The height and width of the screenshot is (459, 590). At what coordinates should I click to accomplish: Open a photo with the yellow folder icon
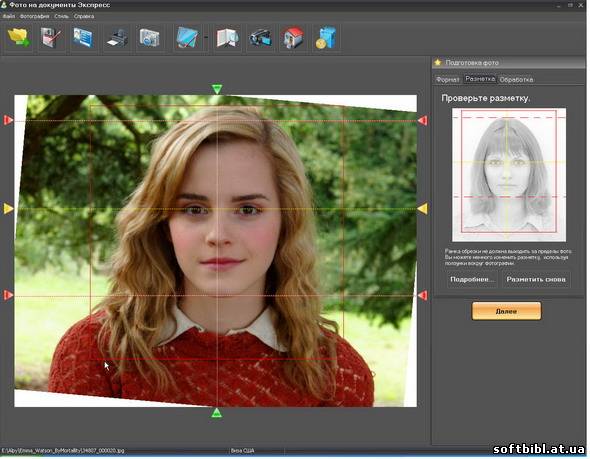point(19,38)
